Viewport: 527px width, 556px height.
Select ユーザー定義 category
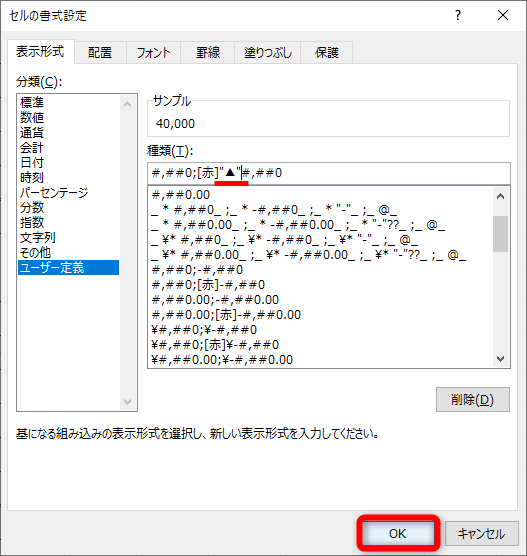(x=68, y=267)
